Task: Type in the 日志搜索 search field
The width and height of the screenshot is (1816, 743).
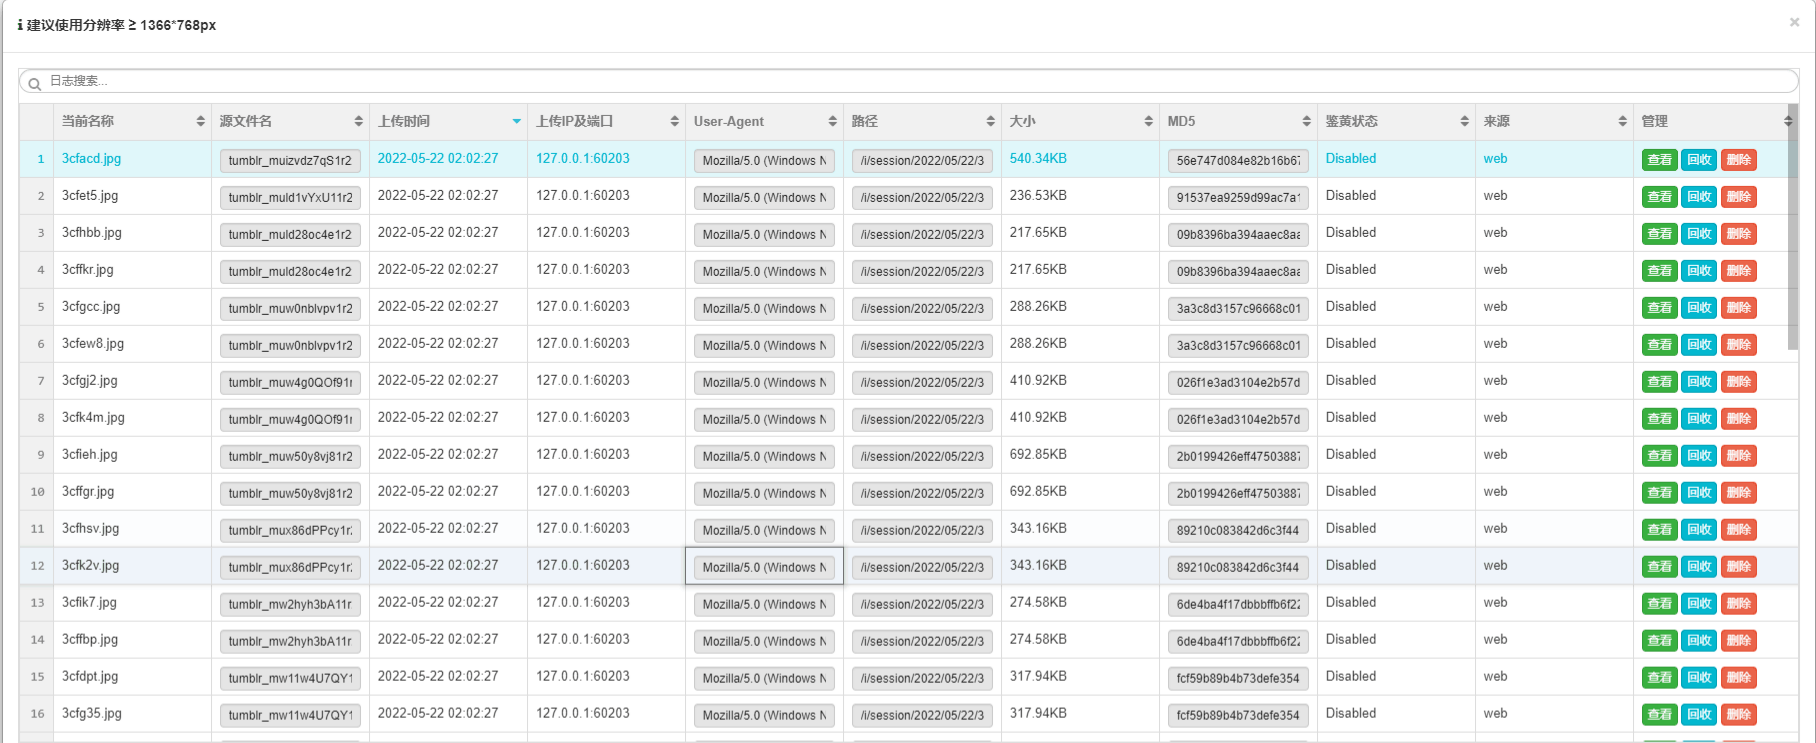Action: [x=900, y=81]
